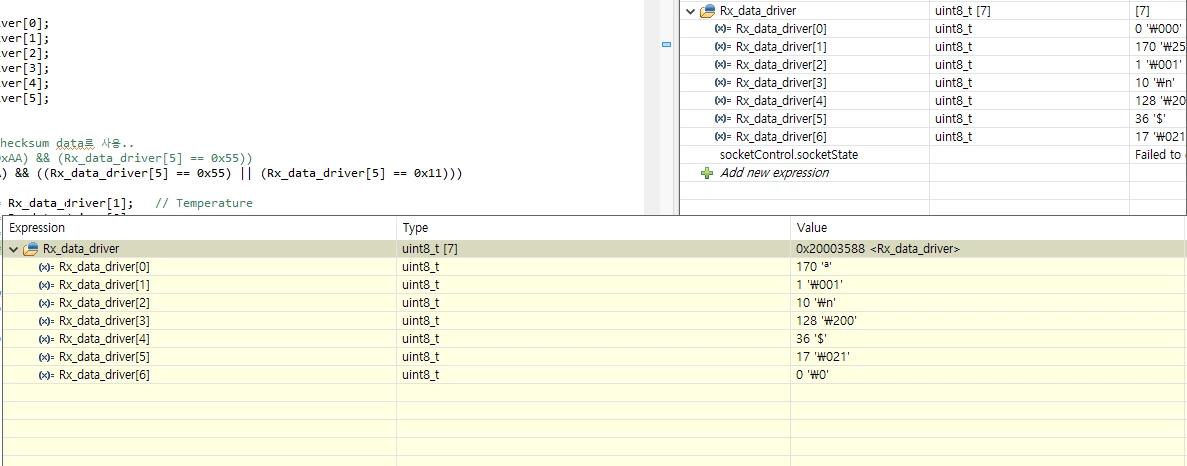Collapse Rx_data_driver in the lower expressions table
This screenshot has width=1187, height=466.
coord(13,249)
